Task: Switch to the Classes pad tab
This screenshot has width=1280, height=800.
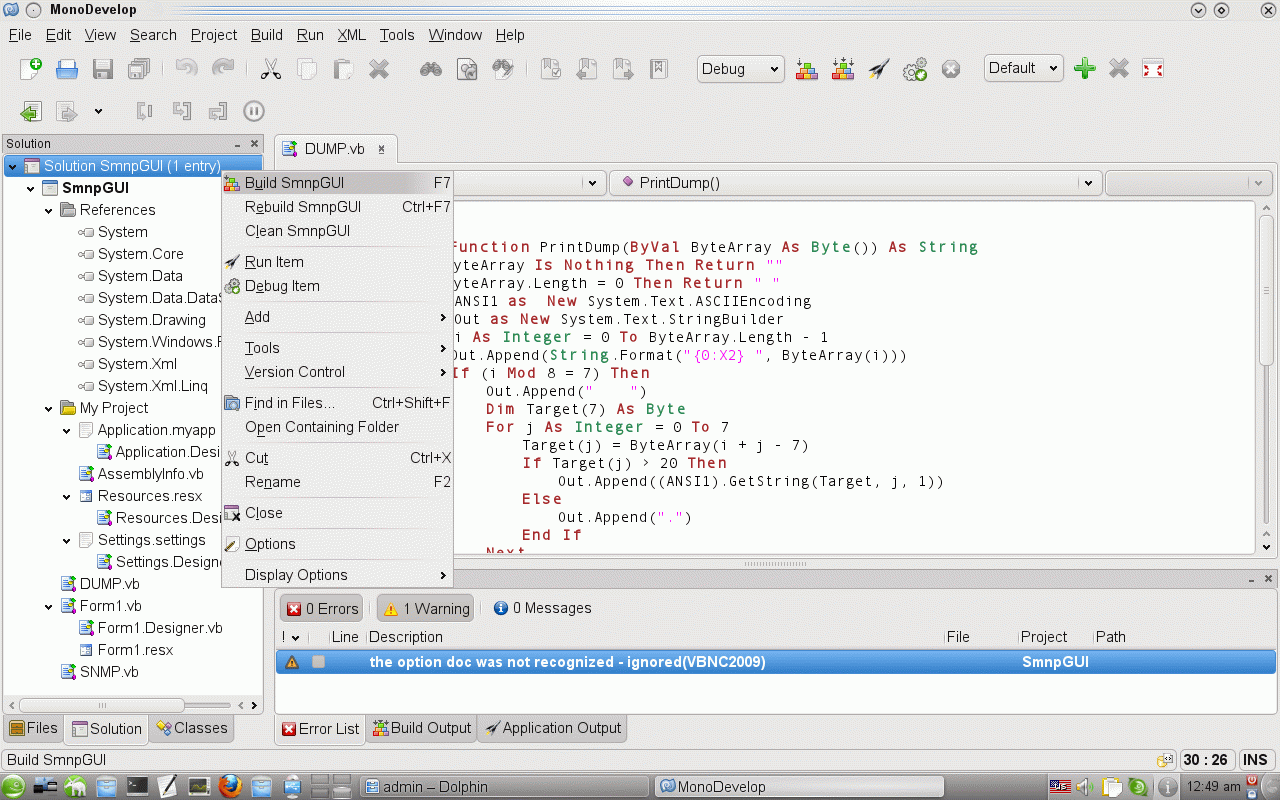Action: [x=191, y=728]
